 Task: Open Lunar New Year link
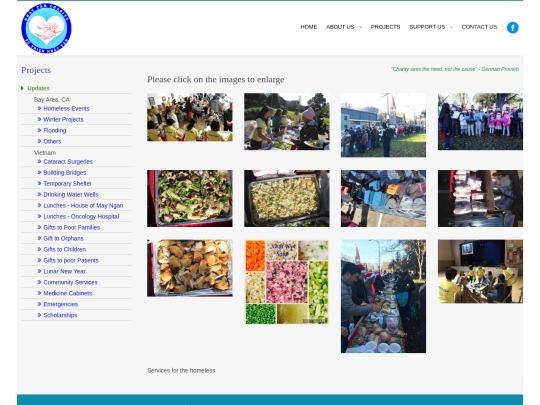[x=64, y=271]
